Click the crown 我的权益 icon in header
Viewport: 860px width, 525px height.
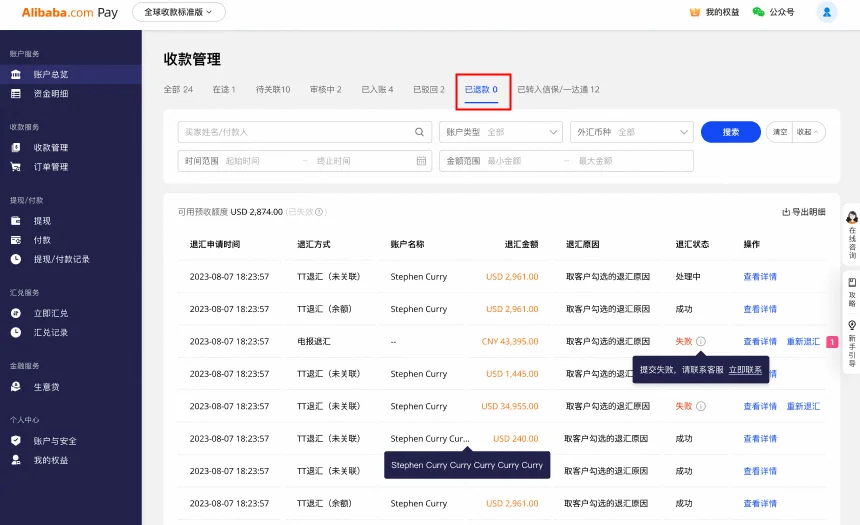coord(695,12)
